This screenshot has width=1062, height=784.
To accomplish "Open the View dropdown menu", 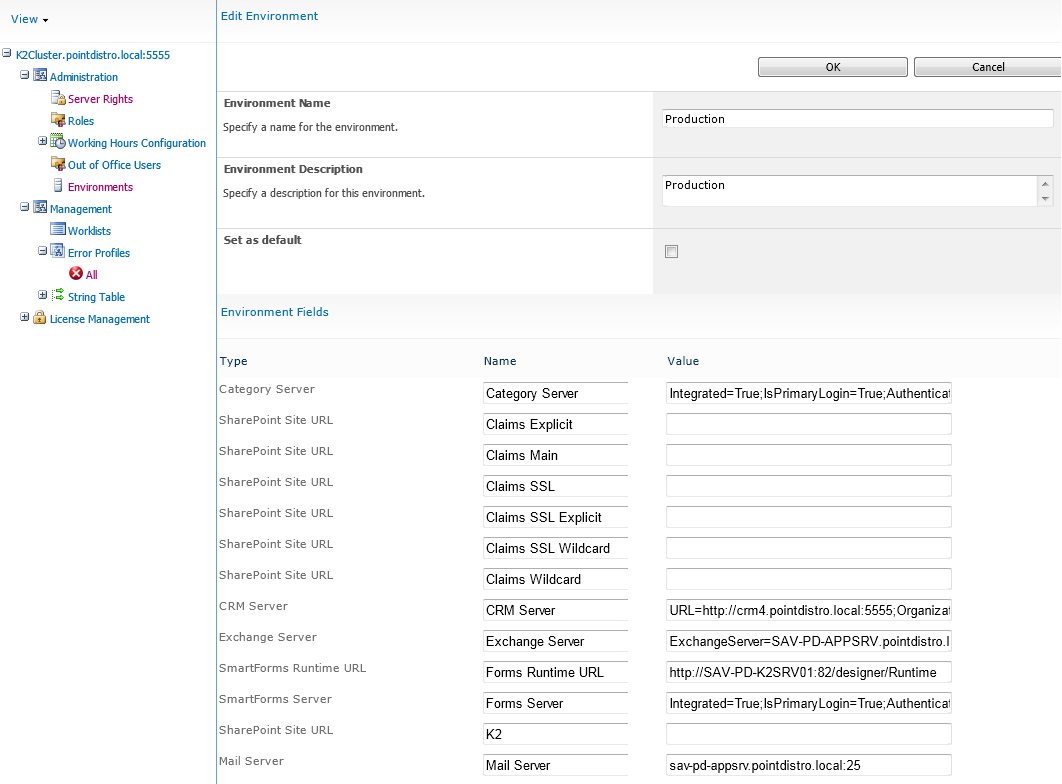I will pos(29,20).
